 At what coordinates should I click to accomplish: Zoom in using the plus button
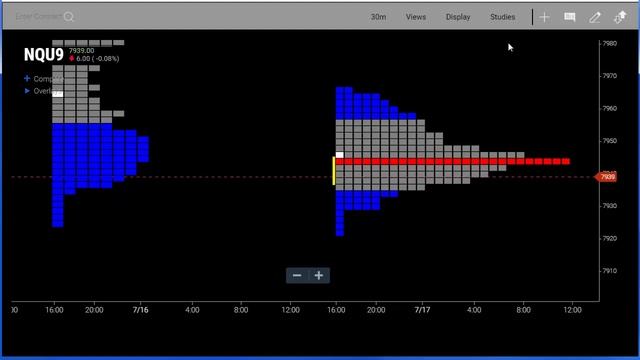(319, 276)
